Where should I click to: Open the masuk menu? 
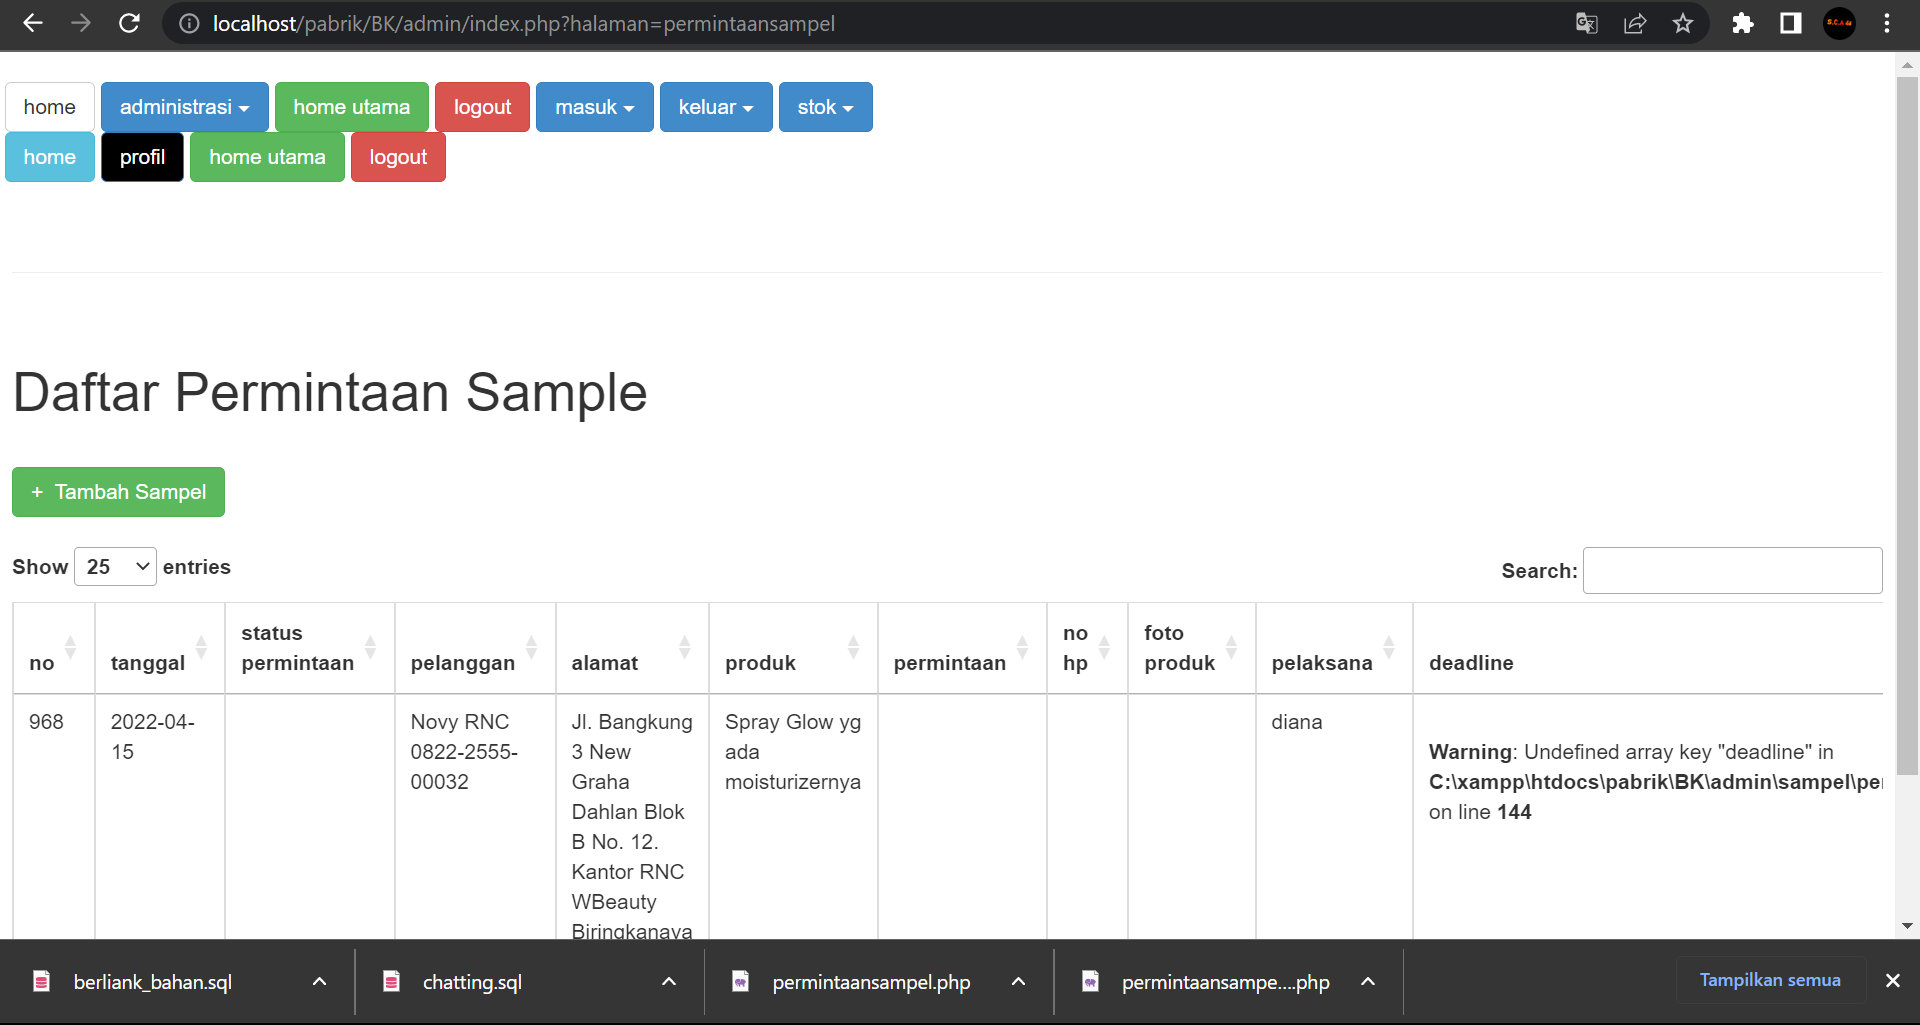click(594, 107)
